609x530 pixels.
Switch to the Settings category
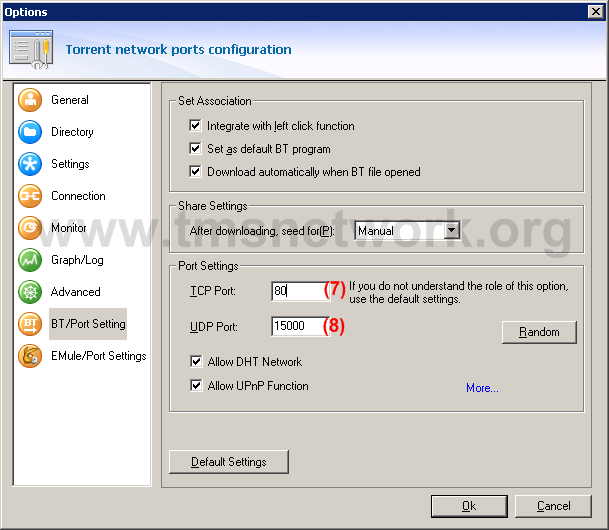(x=70, y=164)
